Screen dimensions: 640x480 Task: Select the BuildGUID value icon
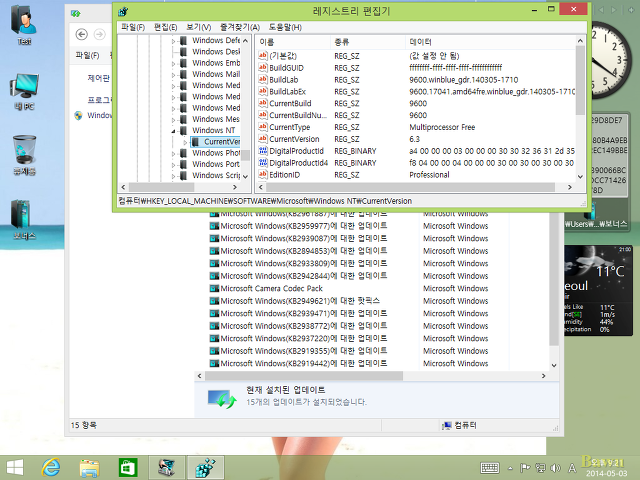(262, 67)
